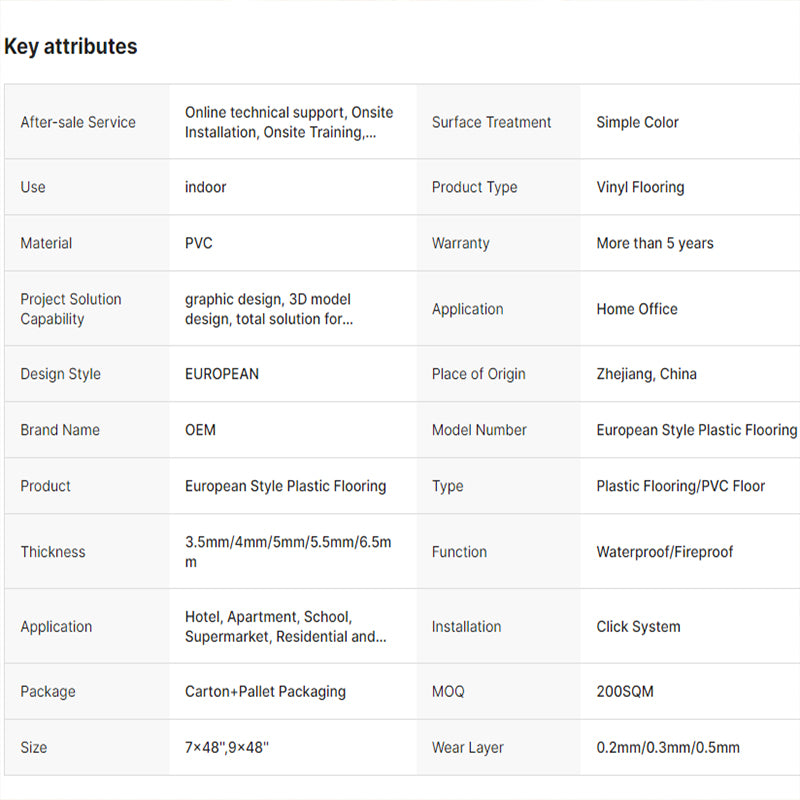The height and width of the screenshot is (800, 800).
Task: Click the truncated Hotel, Apartment, School text
Action: [285, 627]
